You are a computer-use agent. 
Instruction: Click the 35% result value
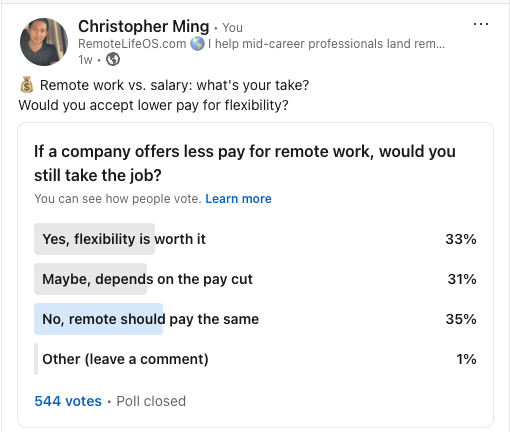click(x=461, y=319)
